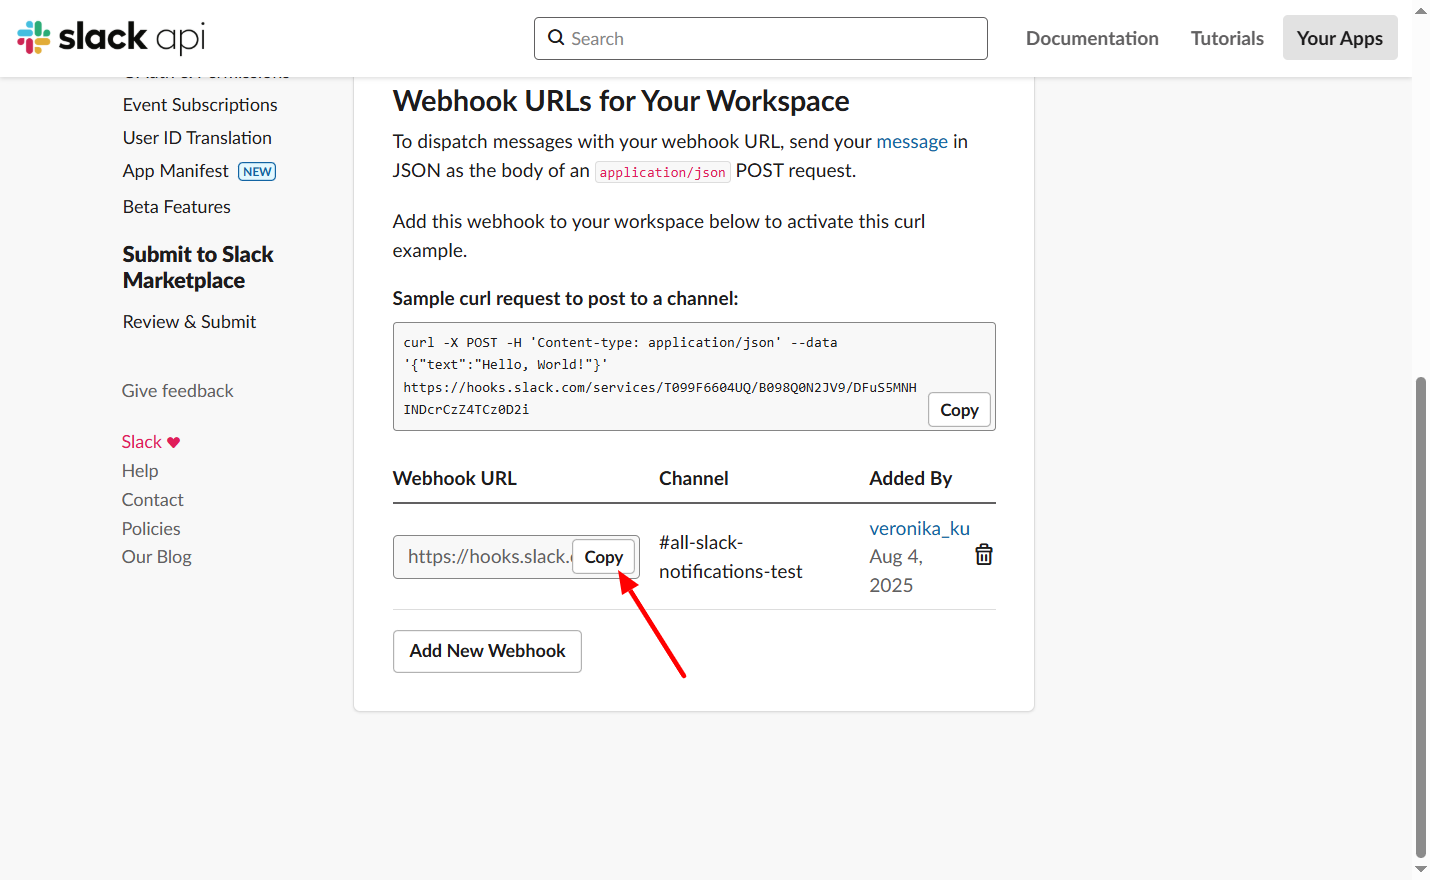The height and width of the screenshot is (880, 1430).
Task: Click the Slack API logo
Action: pos(111,38)
